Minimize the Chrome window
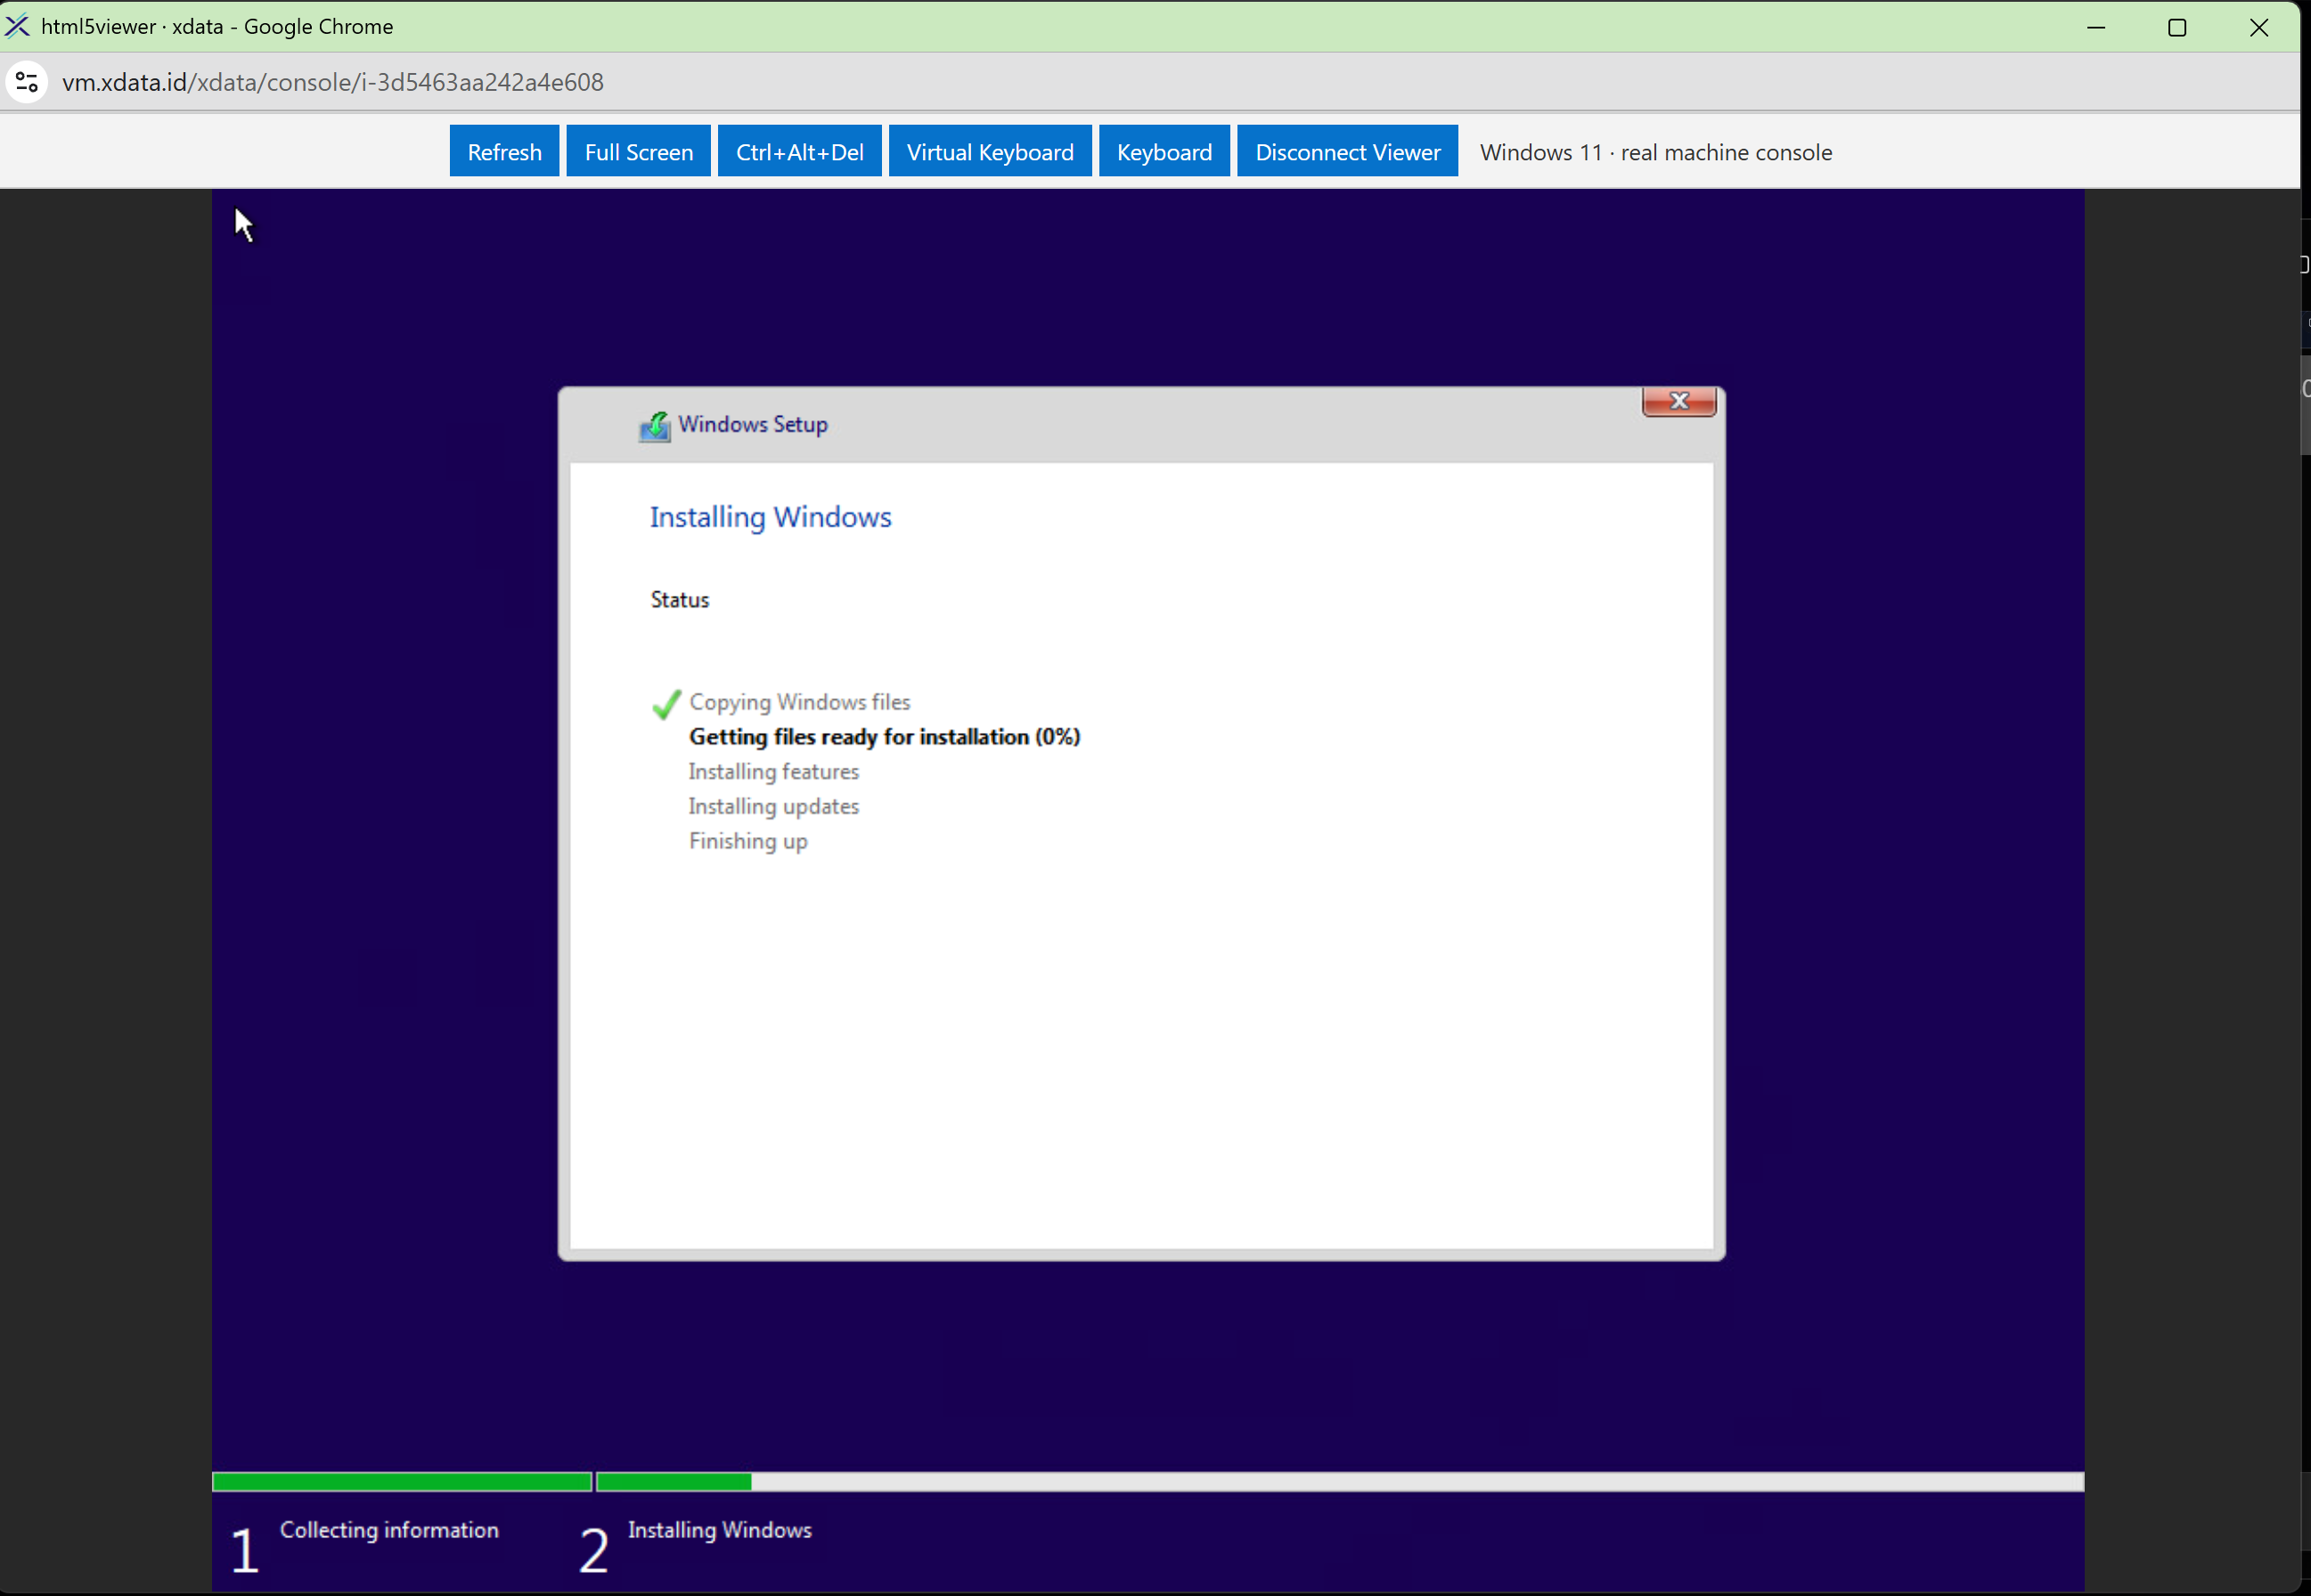 (2096, 27)
